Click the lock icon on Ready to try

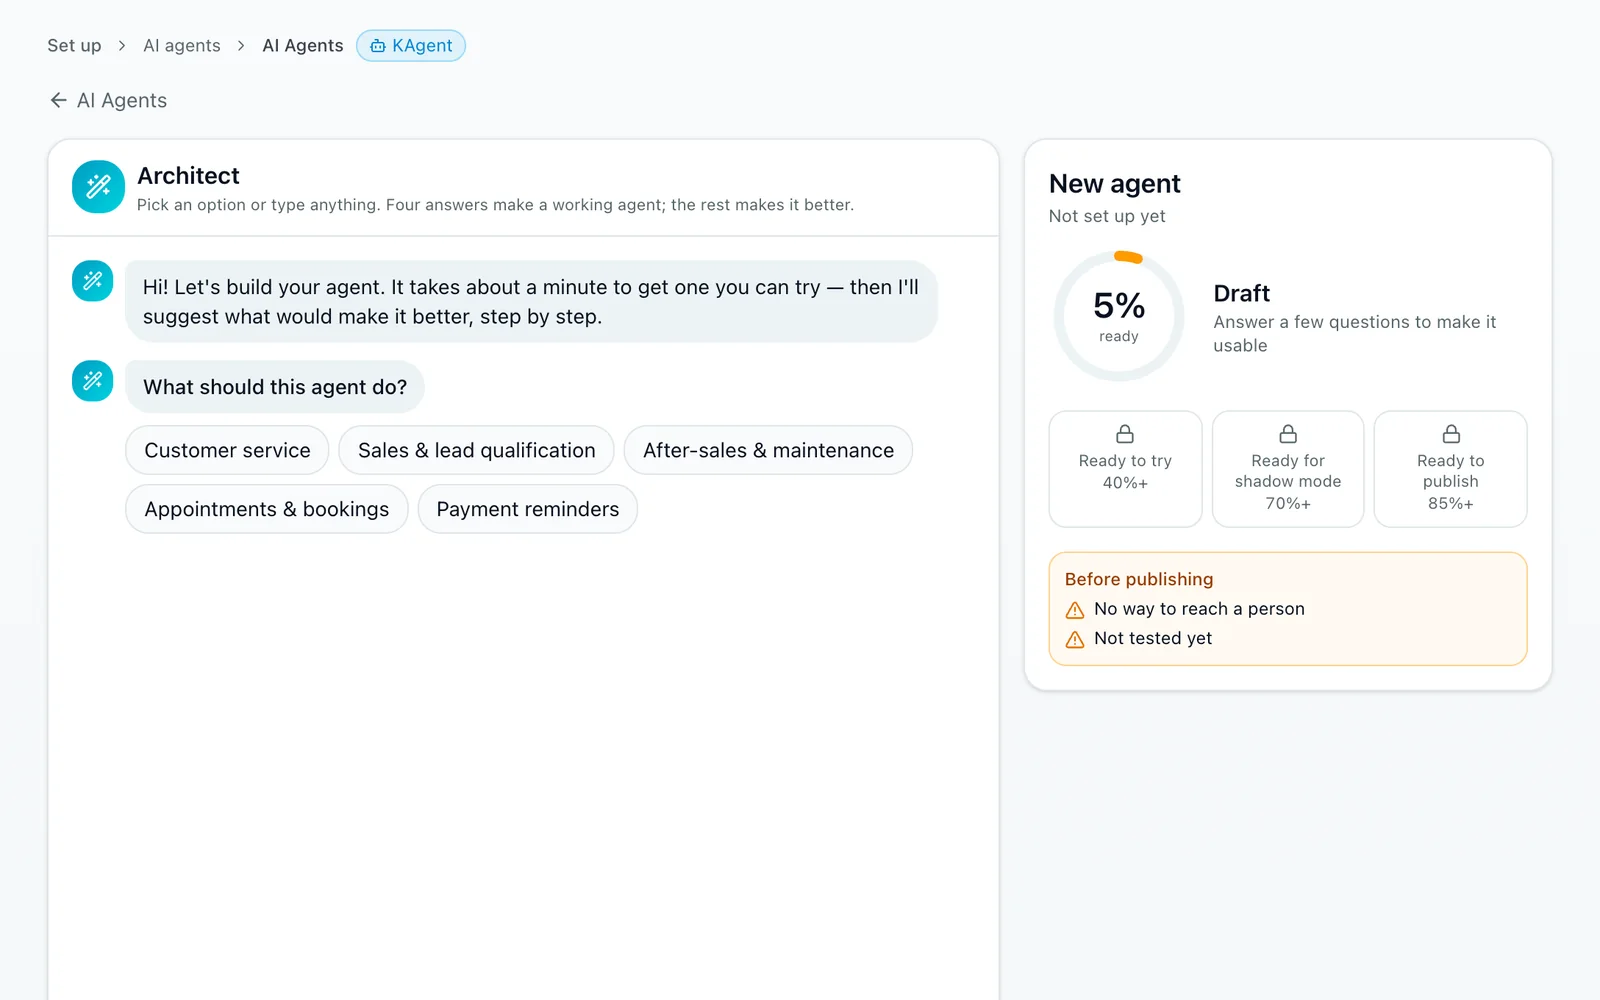pos(1125,434)
